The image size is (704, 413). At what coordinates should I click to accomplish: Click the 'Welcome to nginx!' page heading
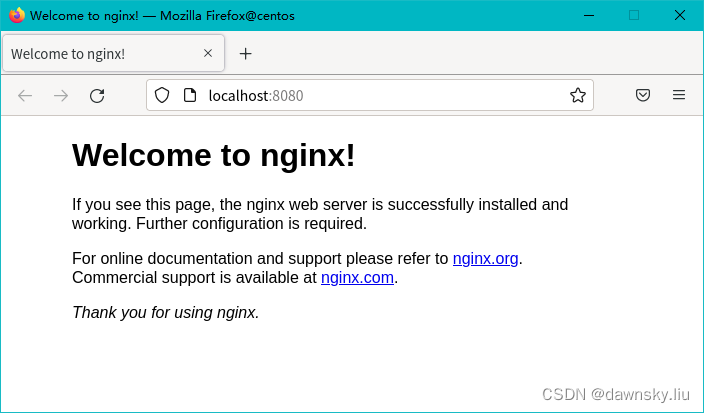pyautogui.click(x=214, y=155)
